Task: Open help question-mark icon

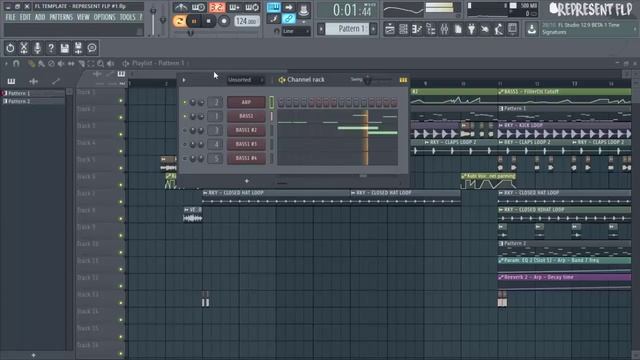Action: pyautogui.click(x=51, y=48)
